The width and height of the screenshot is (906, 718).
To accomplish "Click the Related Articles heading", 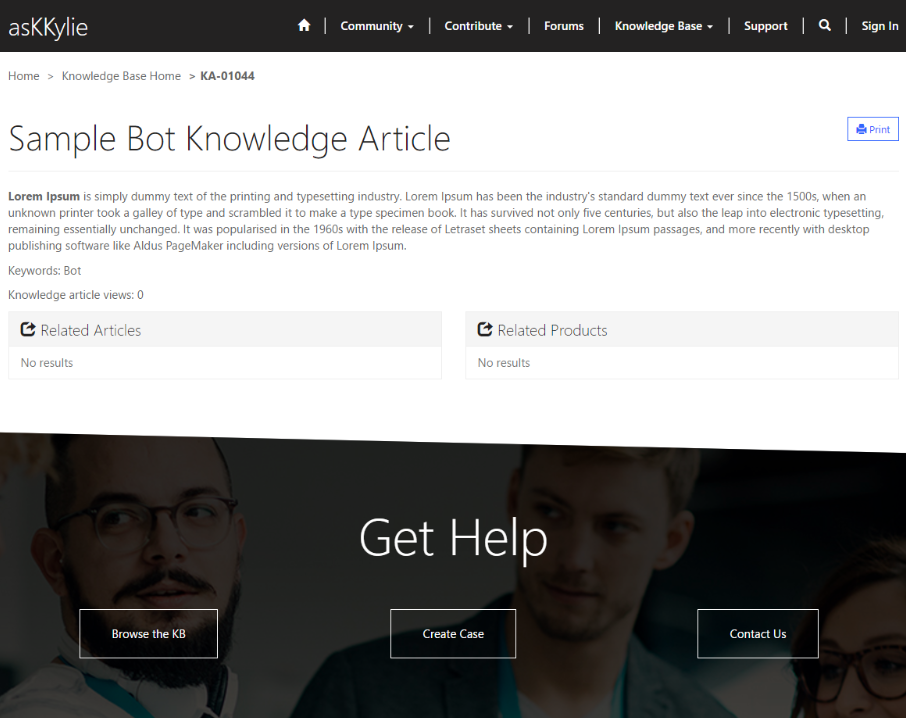I will tap(91, 330).
